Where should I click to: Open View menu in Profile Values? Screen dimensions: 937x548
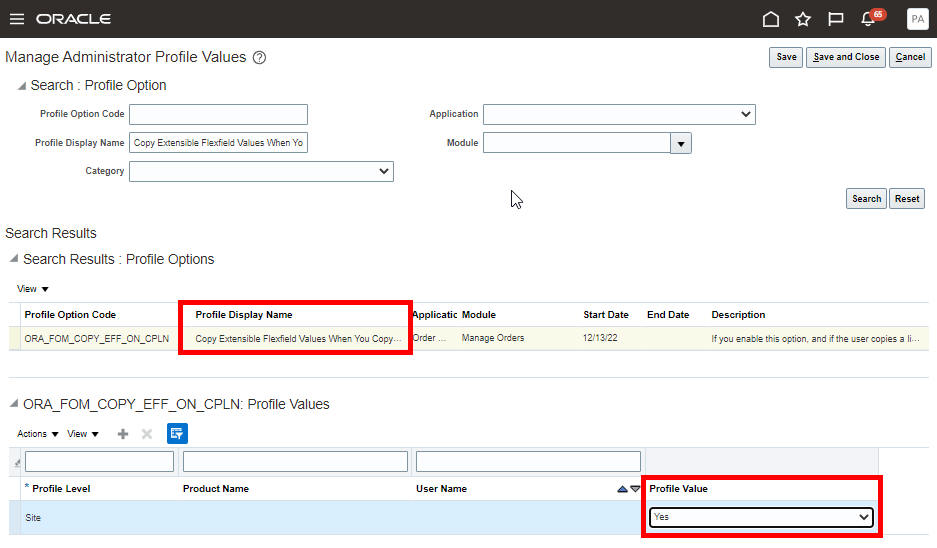[82, 434]
